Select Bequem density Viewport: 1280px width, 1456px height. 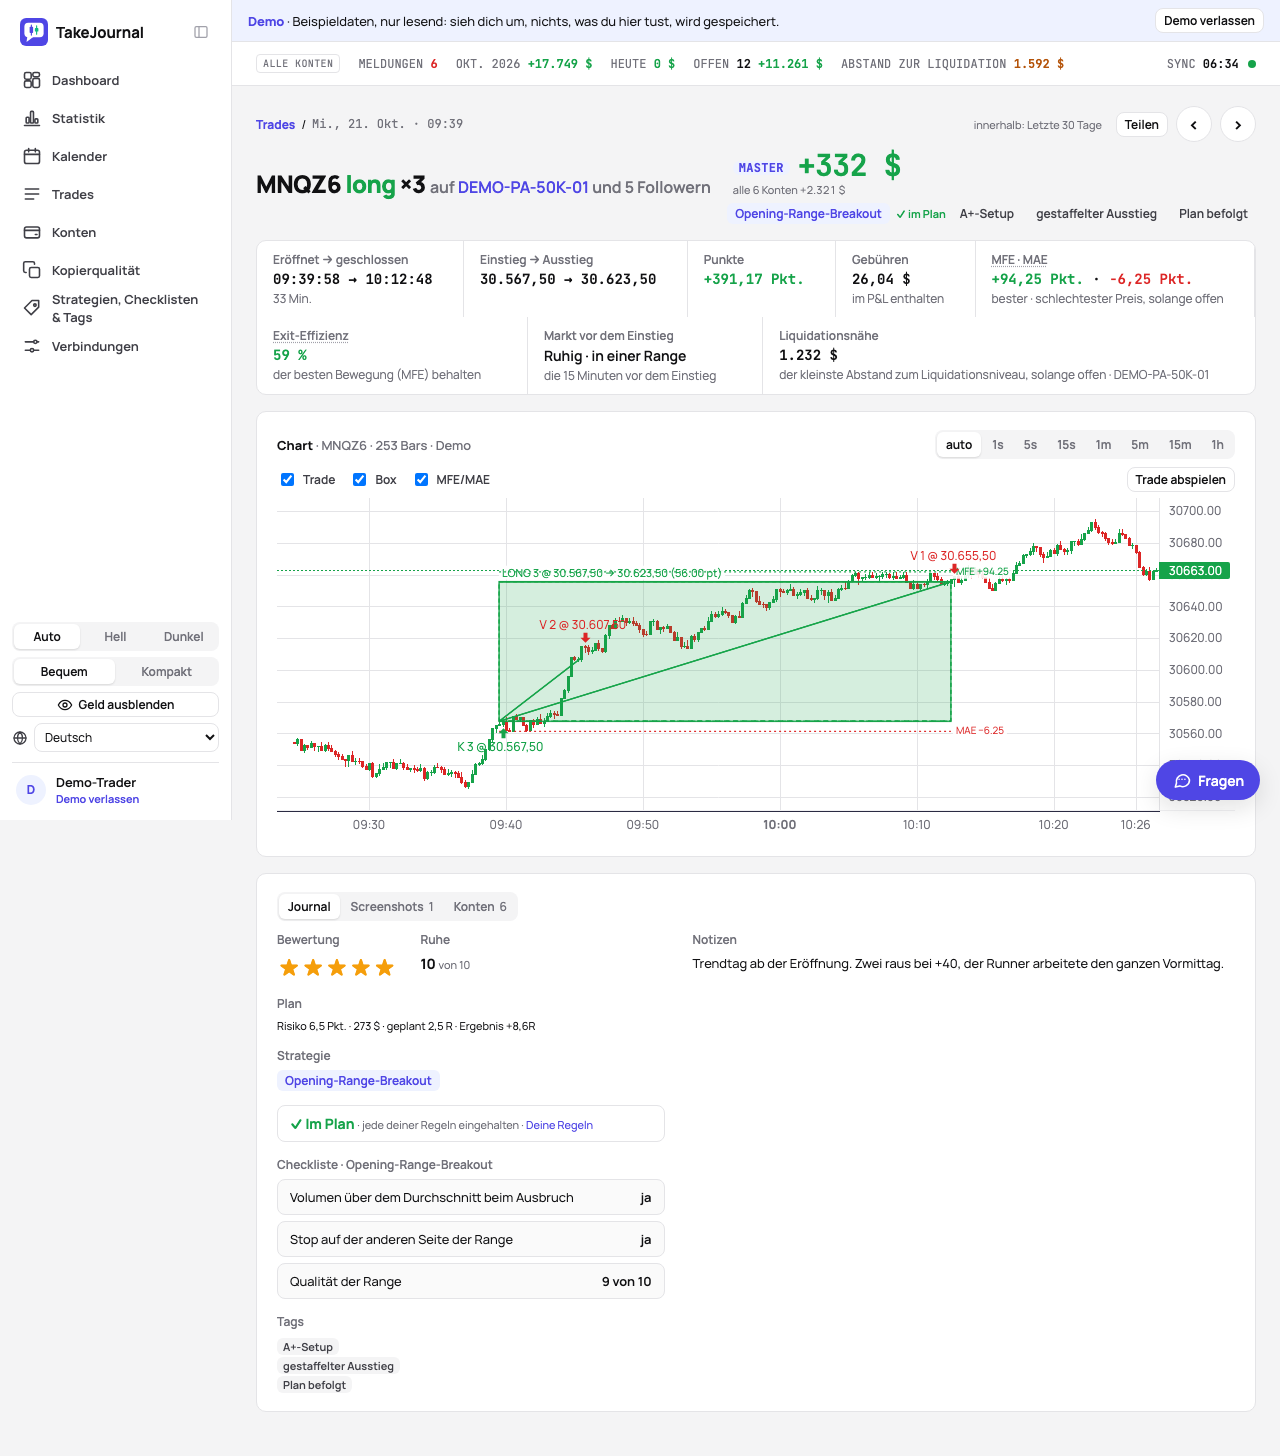[64, 672]
